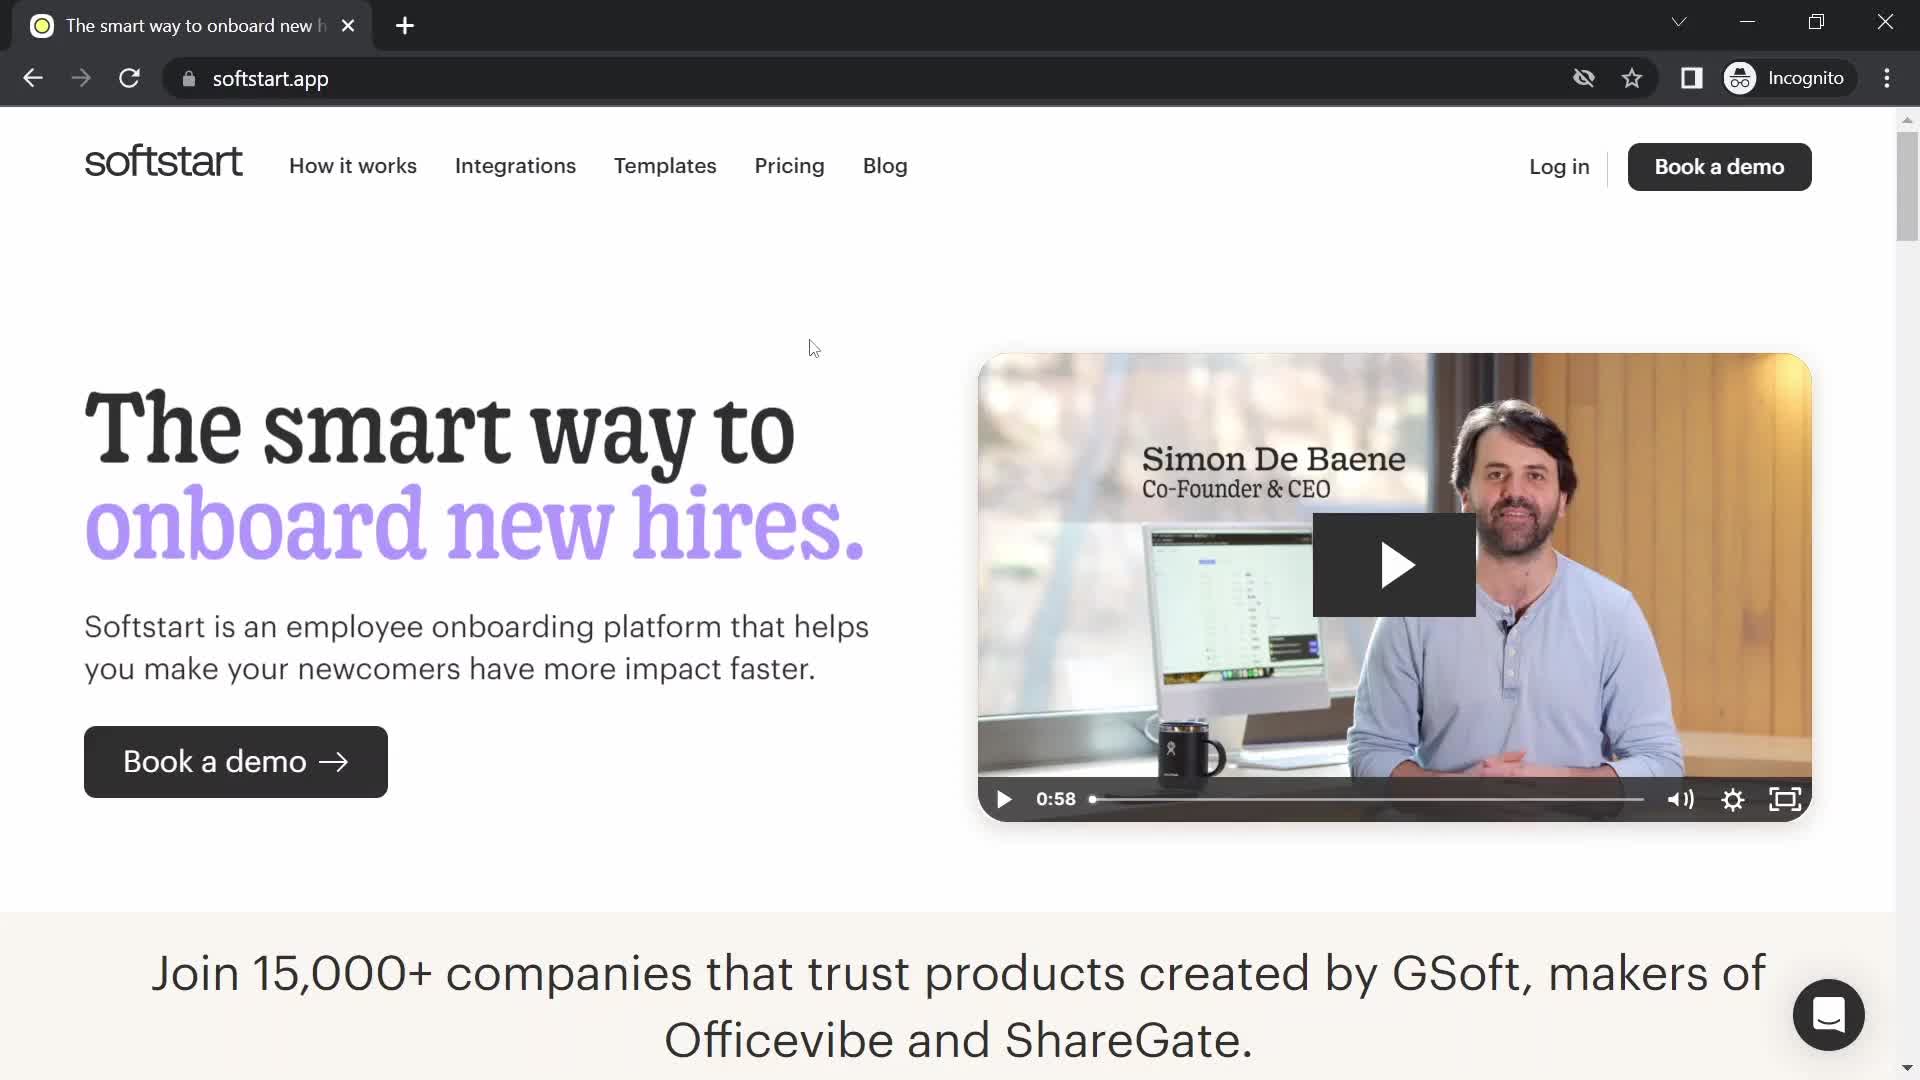Image resolution: width=1920 pixels, height=1080 pixels.
Task: Access video settings gear icon
Action: (x=1731, y=798)
